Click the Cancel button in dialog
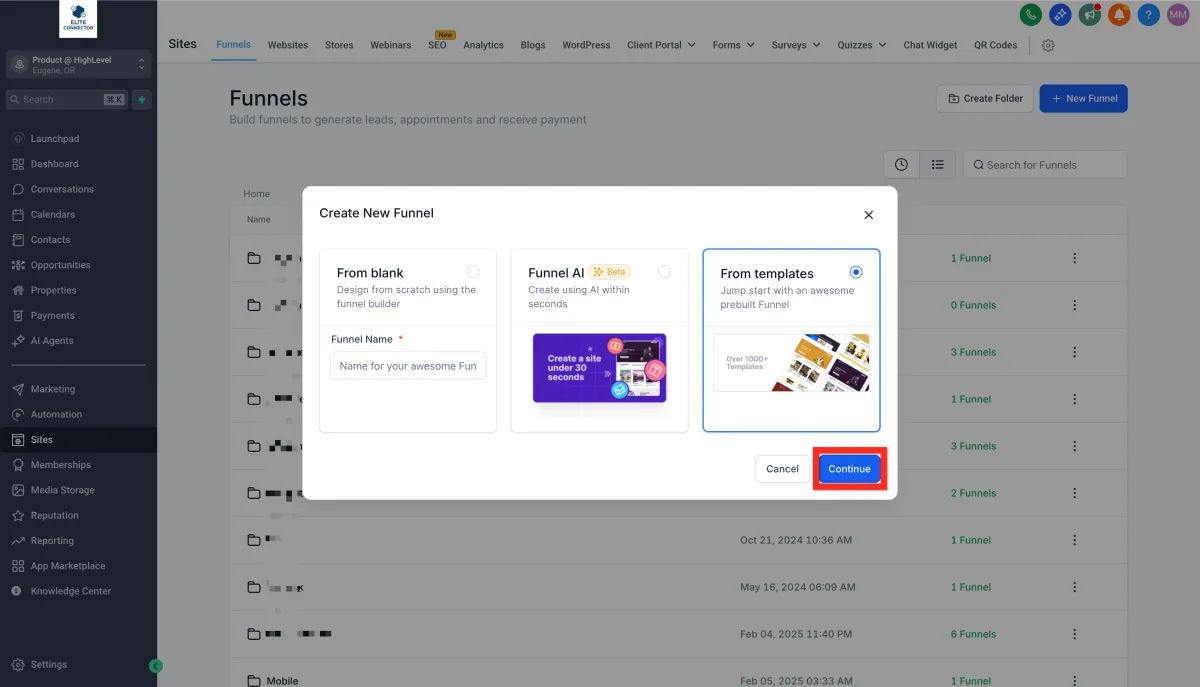Image resolution: width=1200 pixels, height=687 pixels. pyautogui.click(x=782, y=469)
